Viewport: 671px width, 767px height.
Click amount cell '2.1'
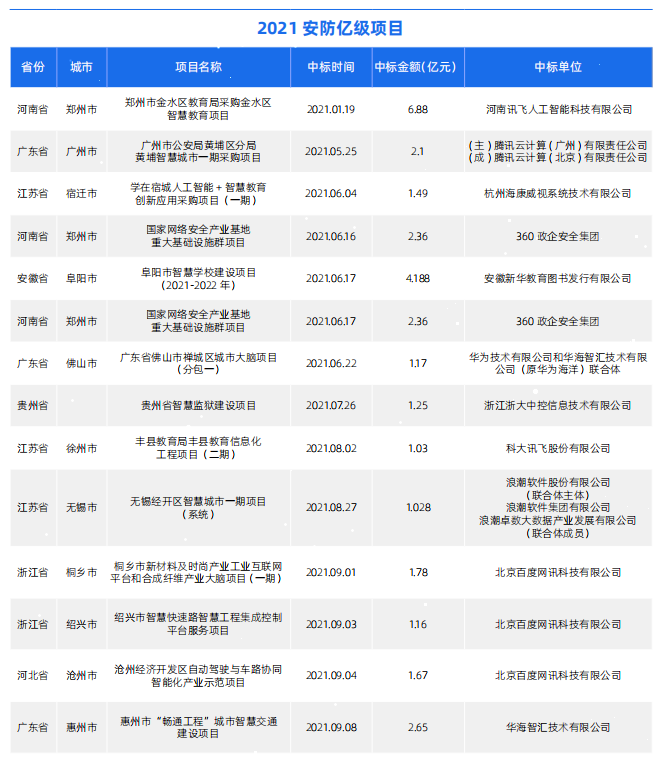tap(417, 152)
